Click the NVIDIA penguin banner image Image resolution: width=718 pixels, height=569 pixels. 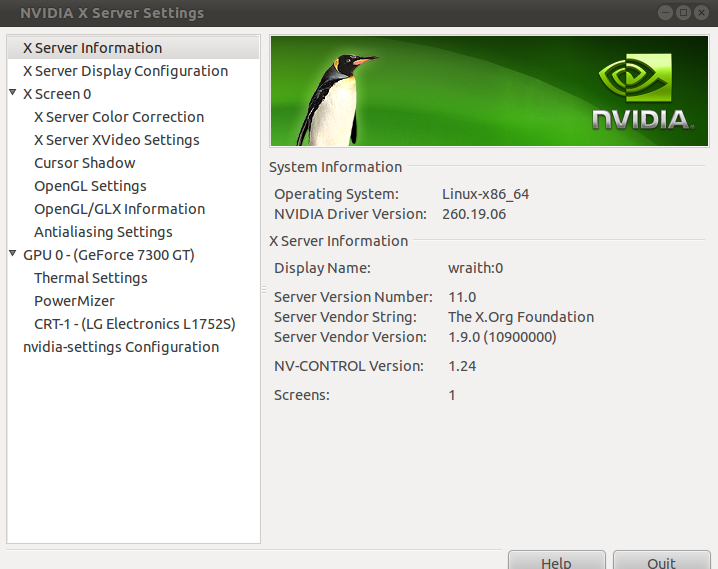[489, 91]
